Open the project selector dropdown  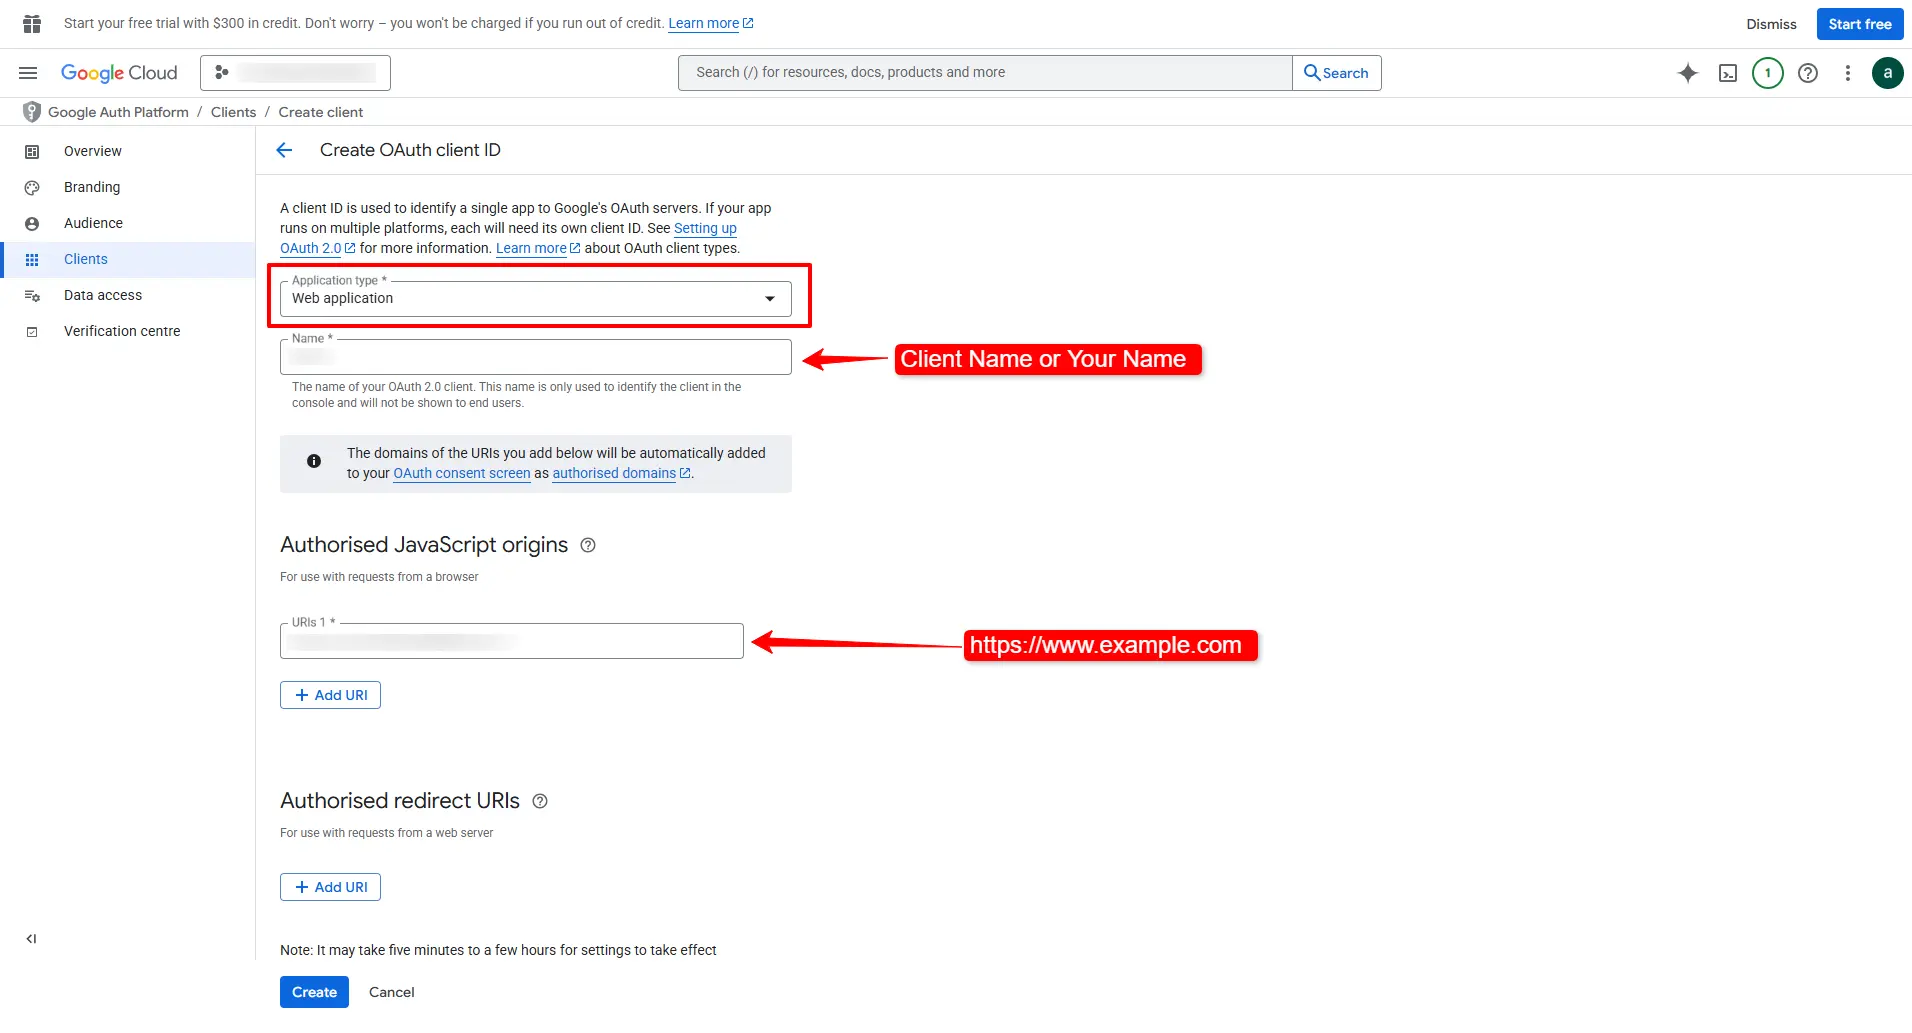coord(295,73)
